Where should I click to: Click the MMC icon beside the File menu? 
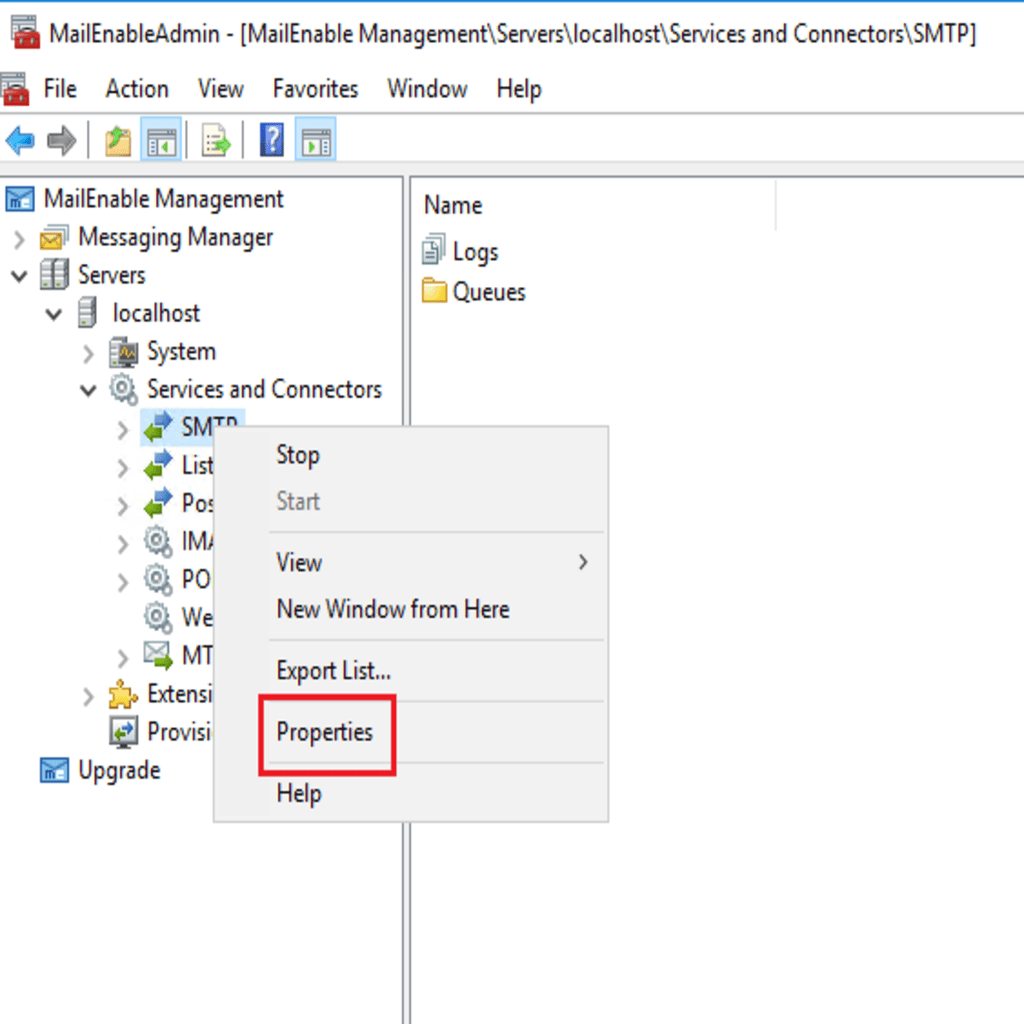coord(16,89)
